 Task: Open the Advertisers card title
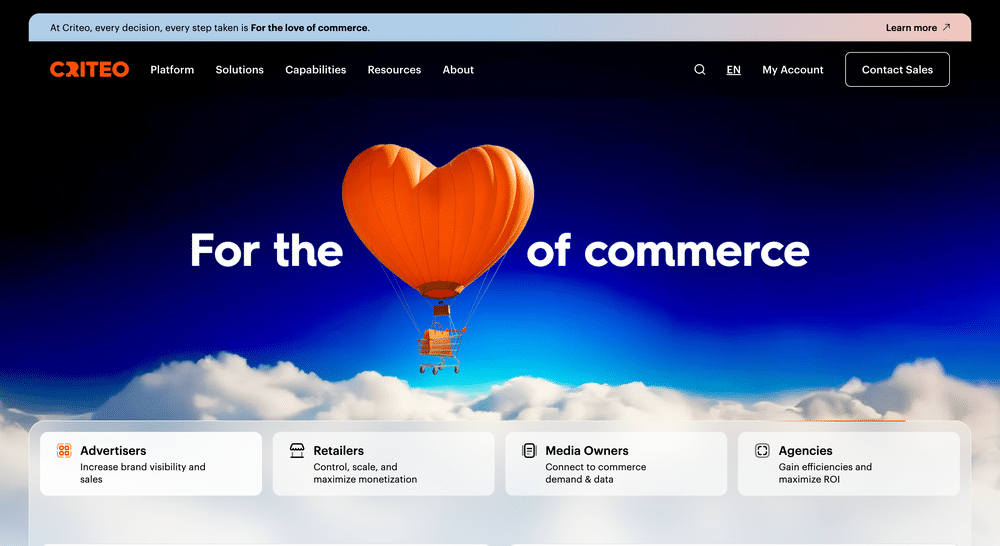113,450
